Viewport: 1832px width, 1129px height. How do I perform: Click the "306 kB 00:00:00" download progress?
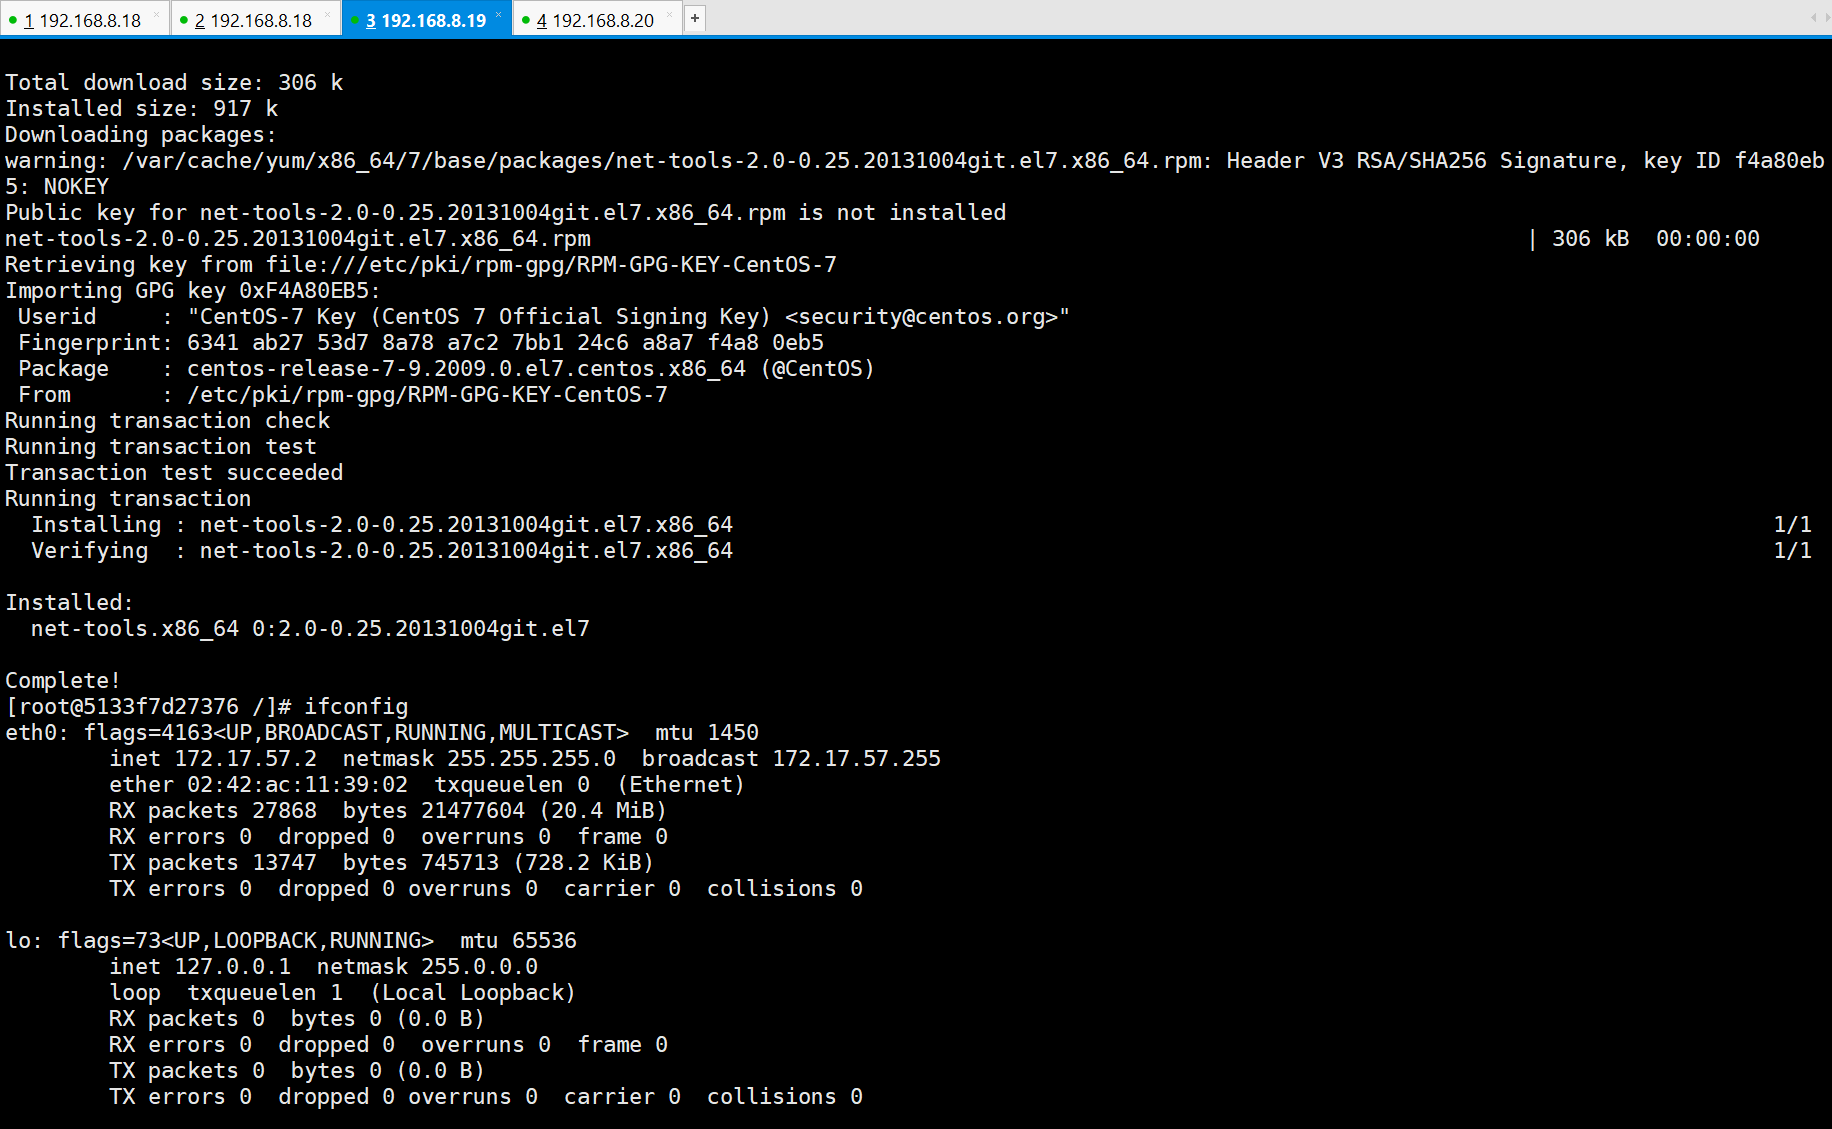point(1655,239)
